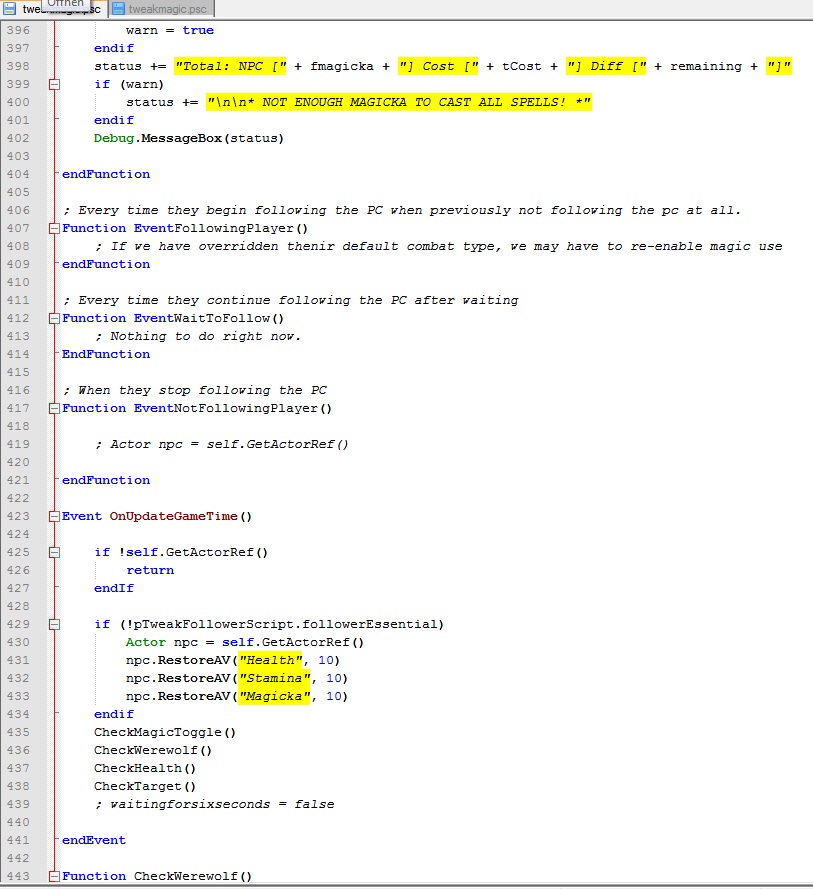
Task: Collapse the "if (warn)" block at line 399
Action: [54, 84]
